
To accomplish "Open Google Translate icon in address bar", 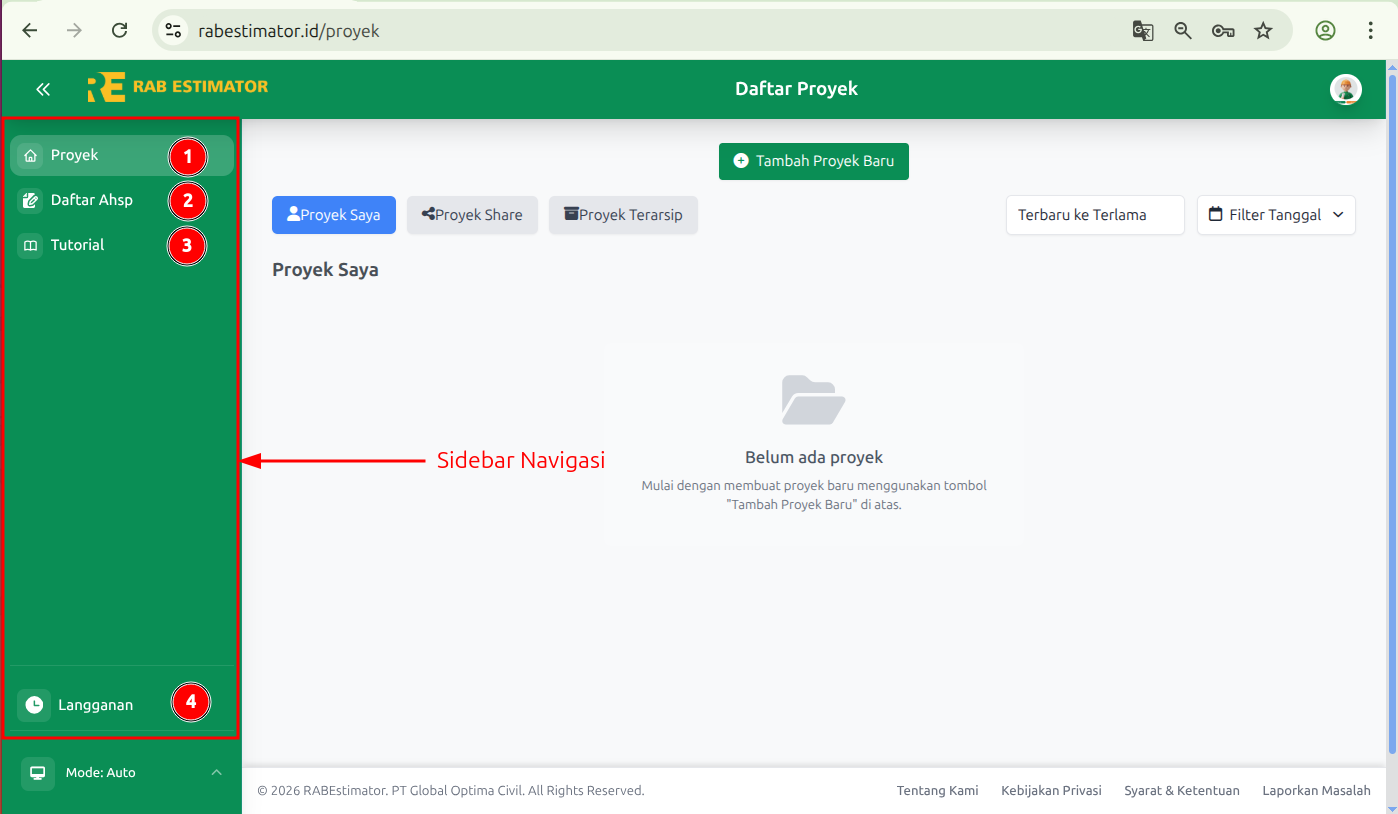I will click(1143, 31).
